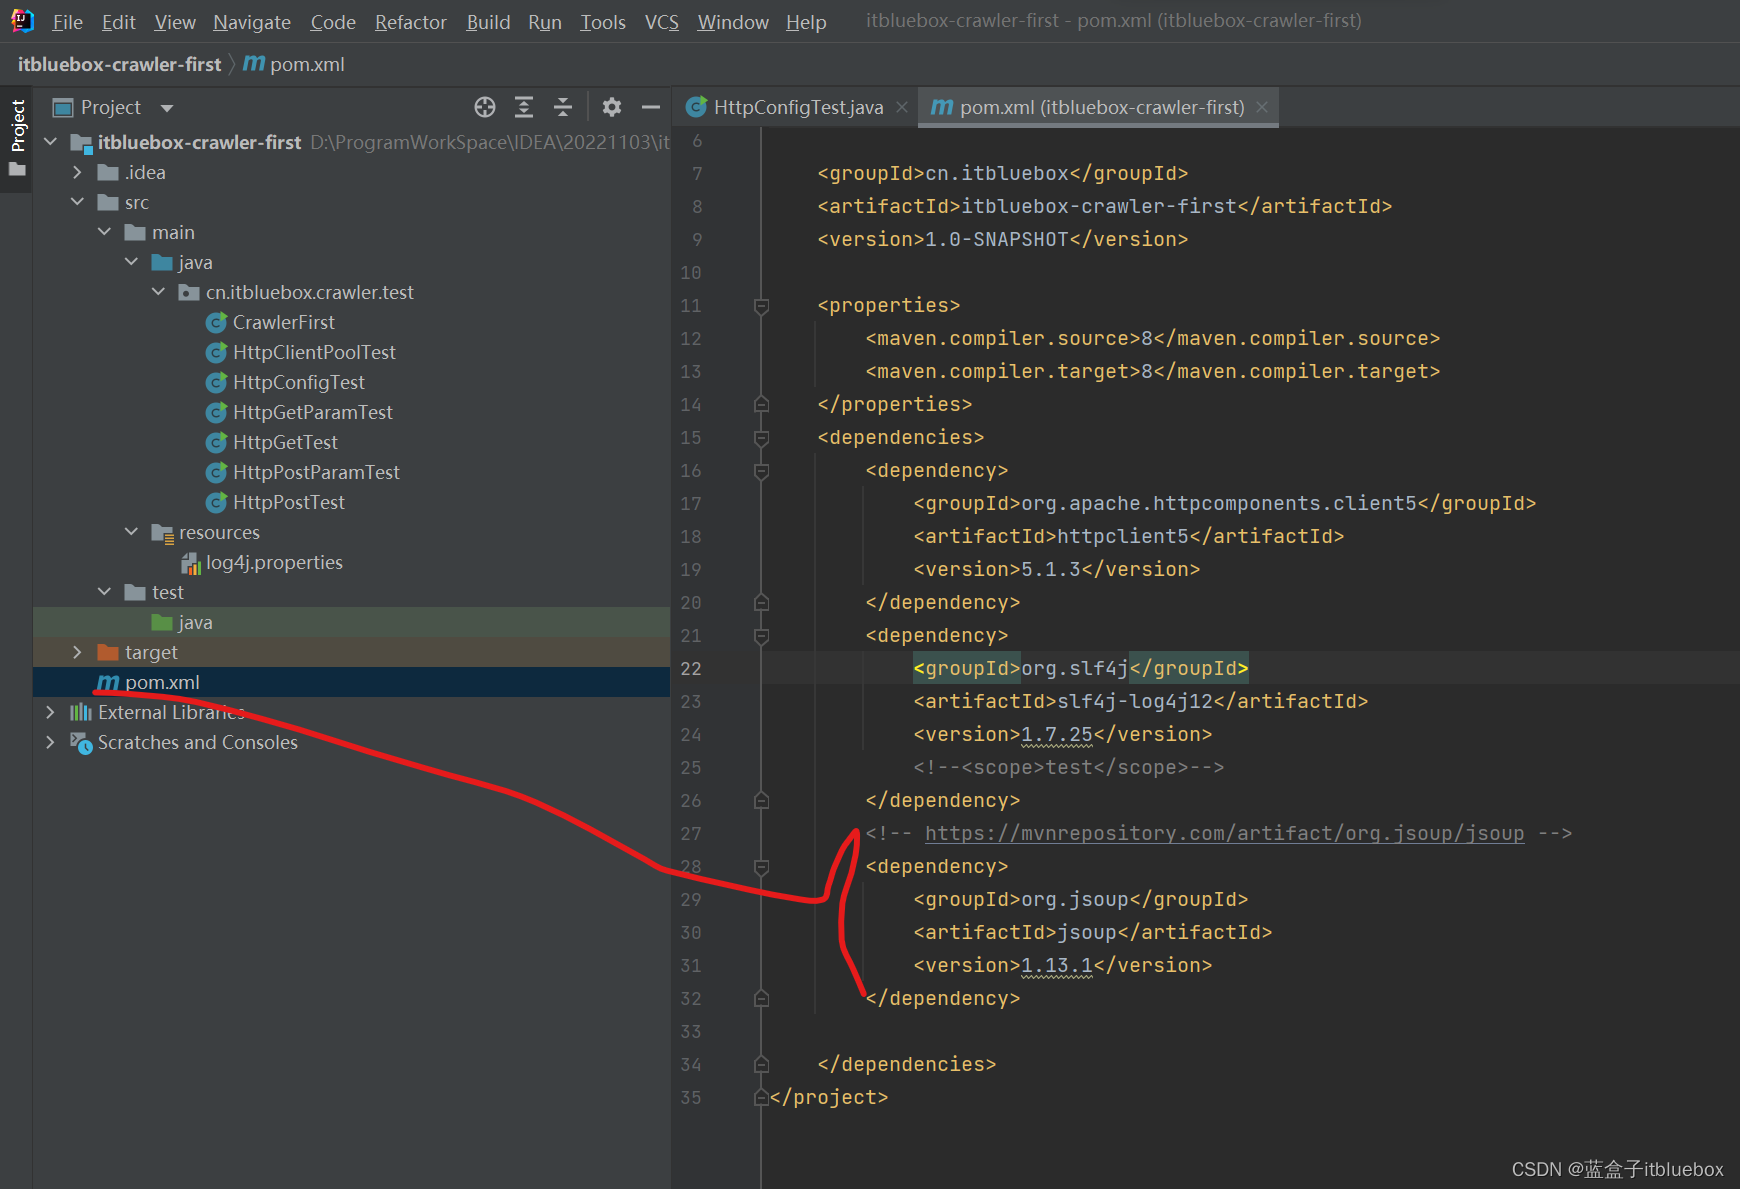Fold the dependencies block at line 15
Viewport: 1740px width, 1189px height.
coord(761,437)
